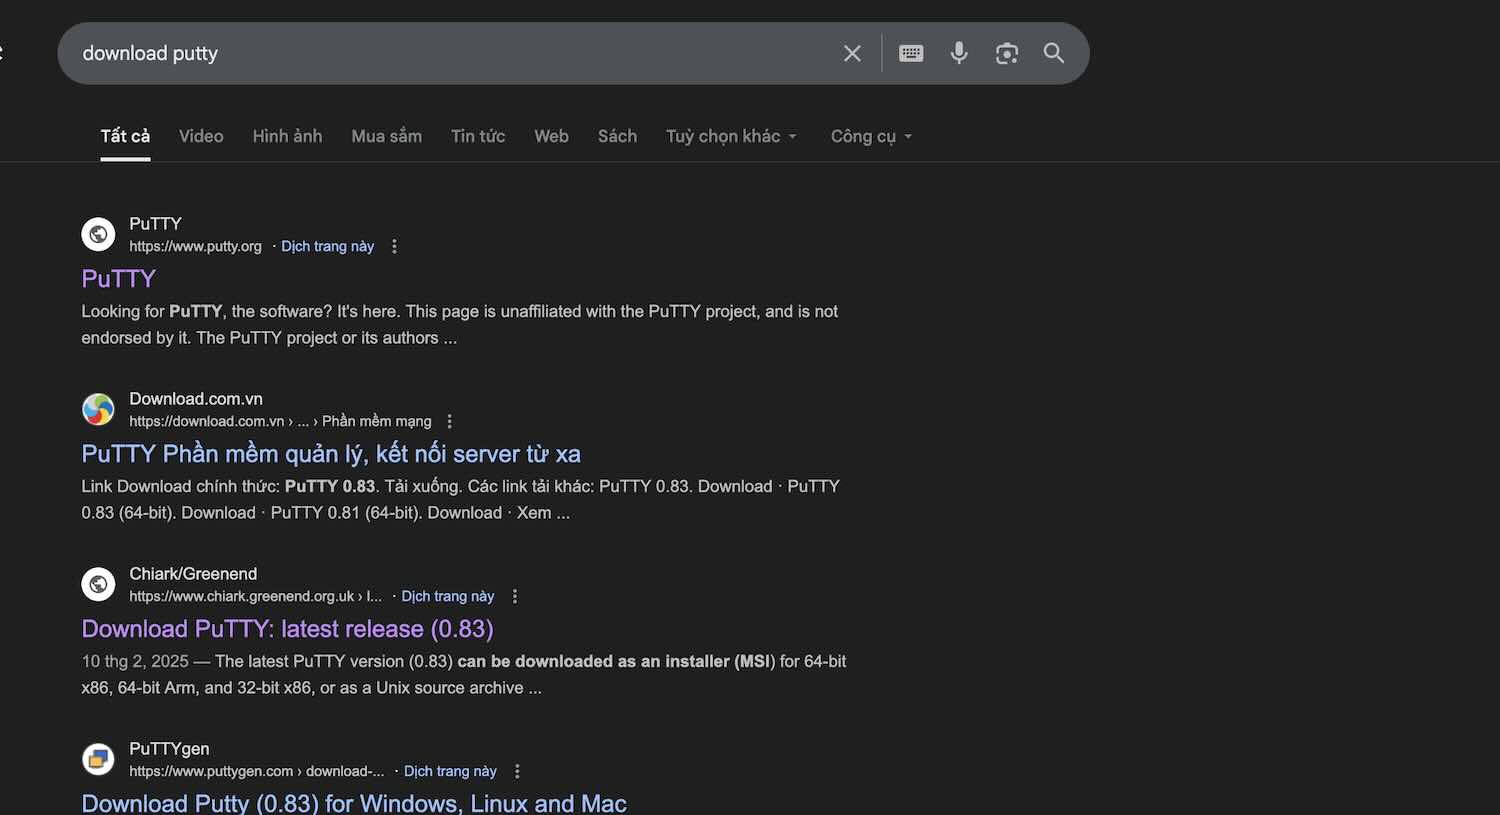Open more options for Chiark/Greenend result
Viewport: 1500px width, 815px height.
coord(515,596)
